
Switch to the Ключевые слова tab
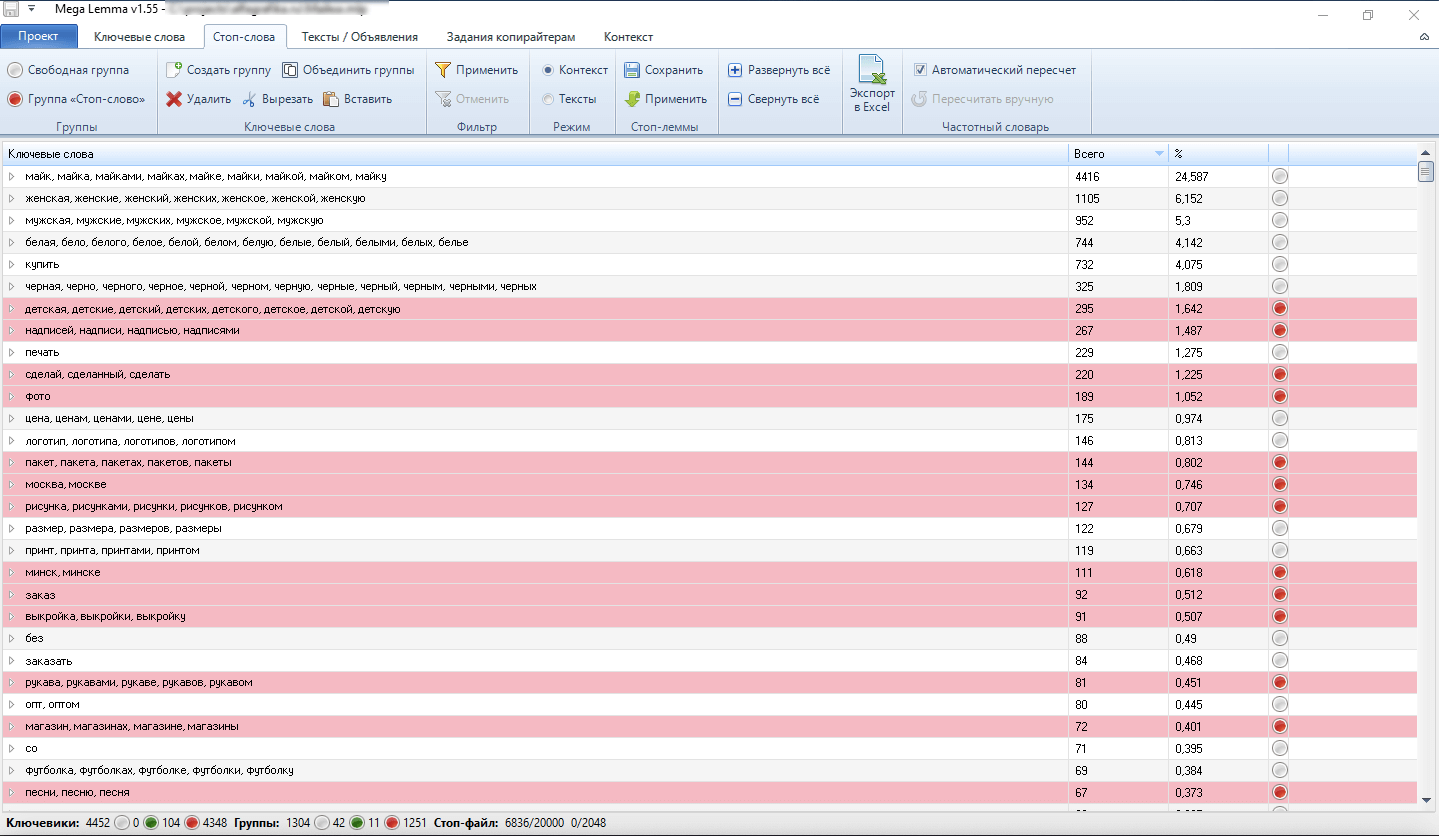(x=139, y=37)
